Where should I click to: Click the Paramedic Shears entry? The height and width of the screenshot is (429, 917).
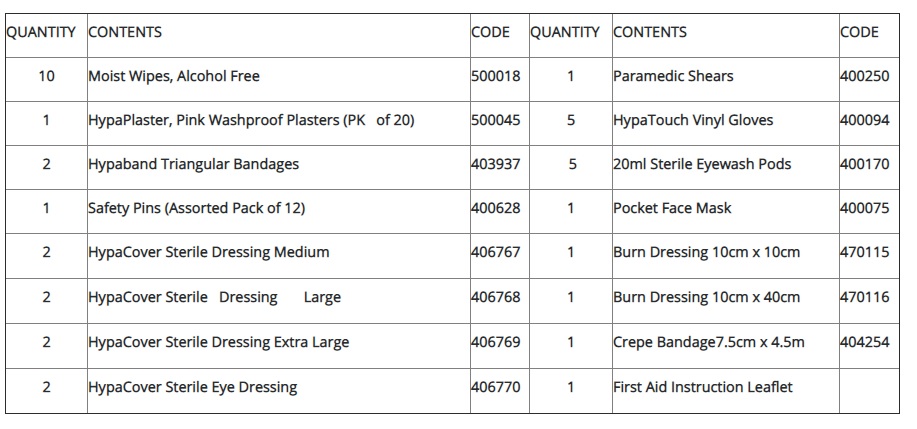coord(673,76)
